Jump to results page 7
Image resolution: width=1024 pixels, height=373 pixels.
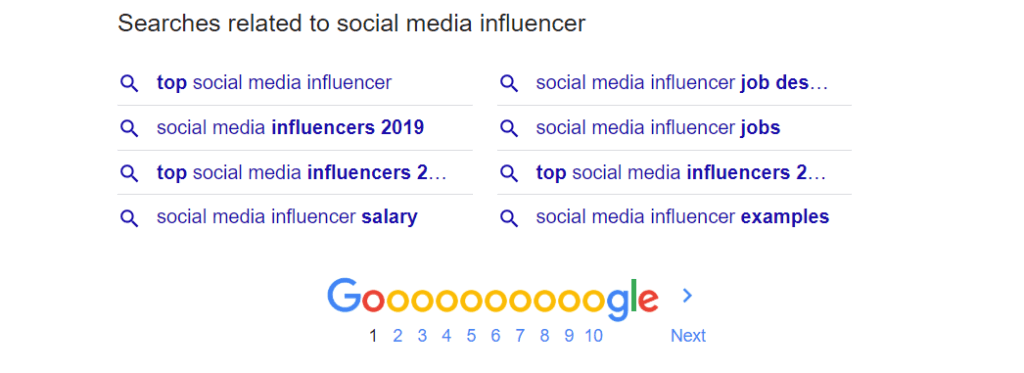pyautogui.click(x=520, y=336)
